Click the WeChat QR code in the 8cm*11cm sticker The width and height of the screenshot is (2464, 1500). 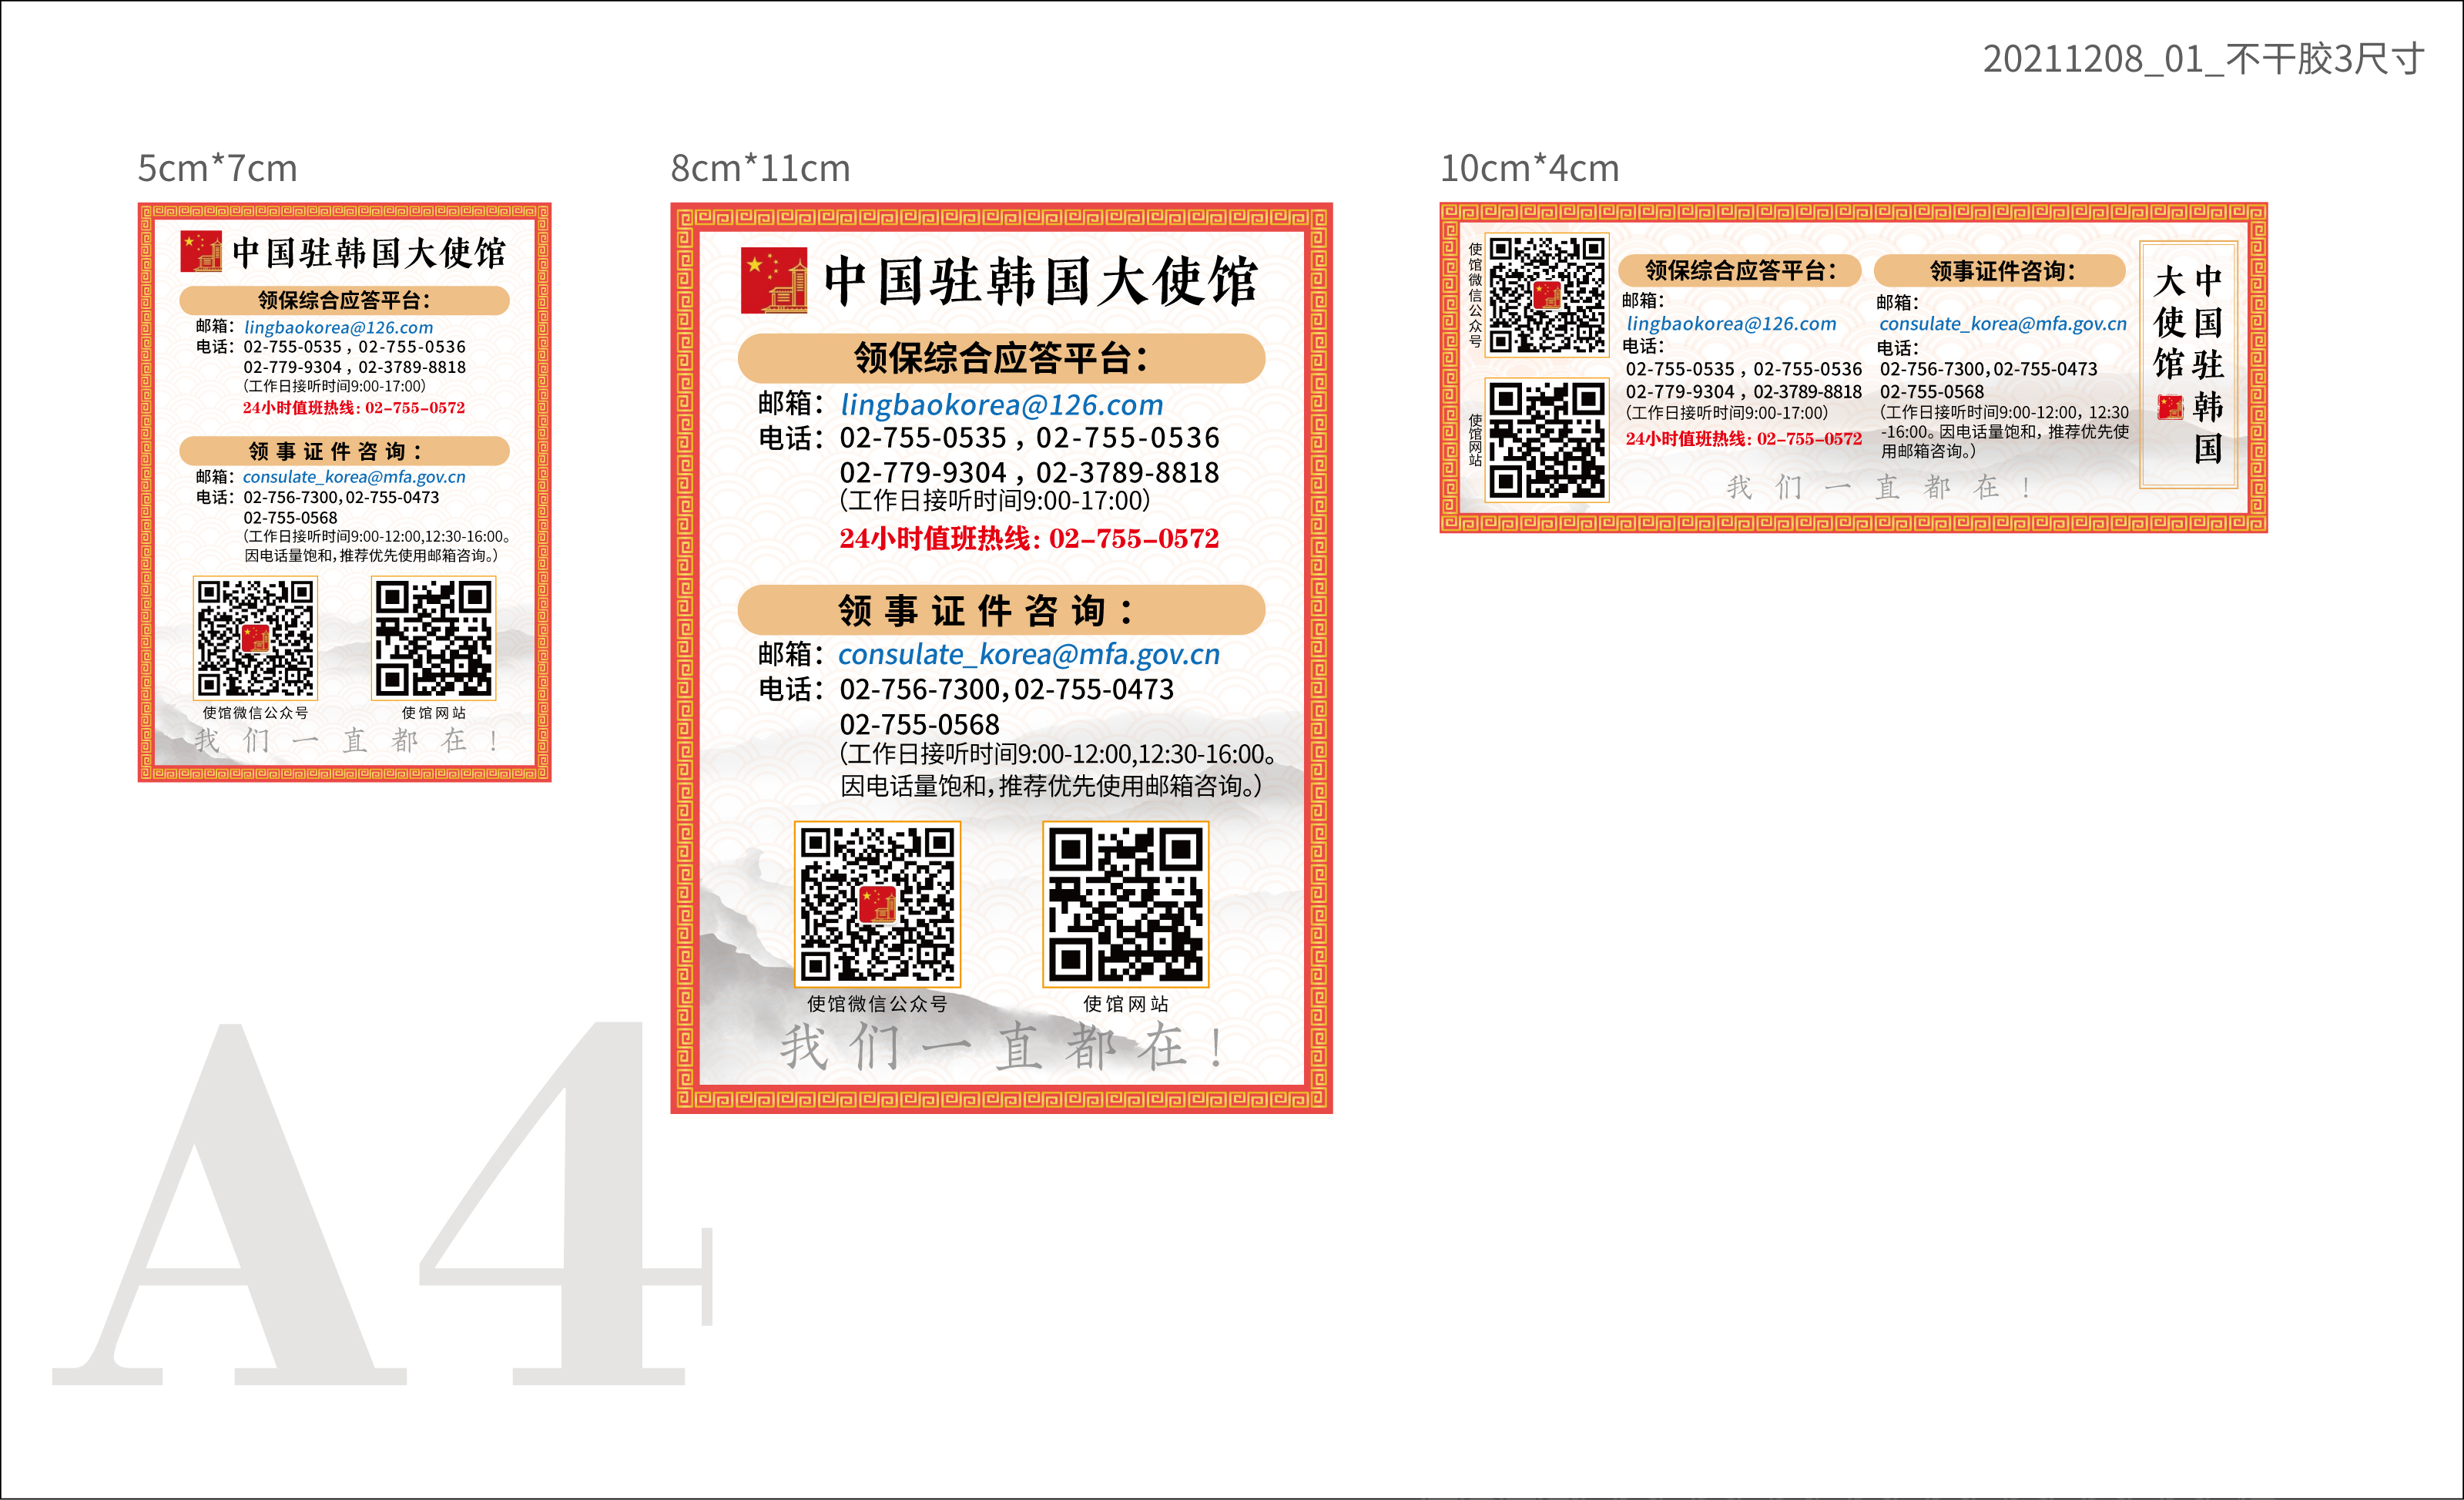click(x=877, y=904)
